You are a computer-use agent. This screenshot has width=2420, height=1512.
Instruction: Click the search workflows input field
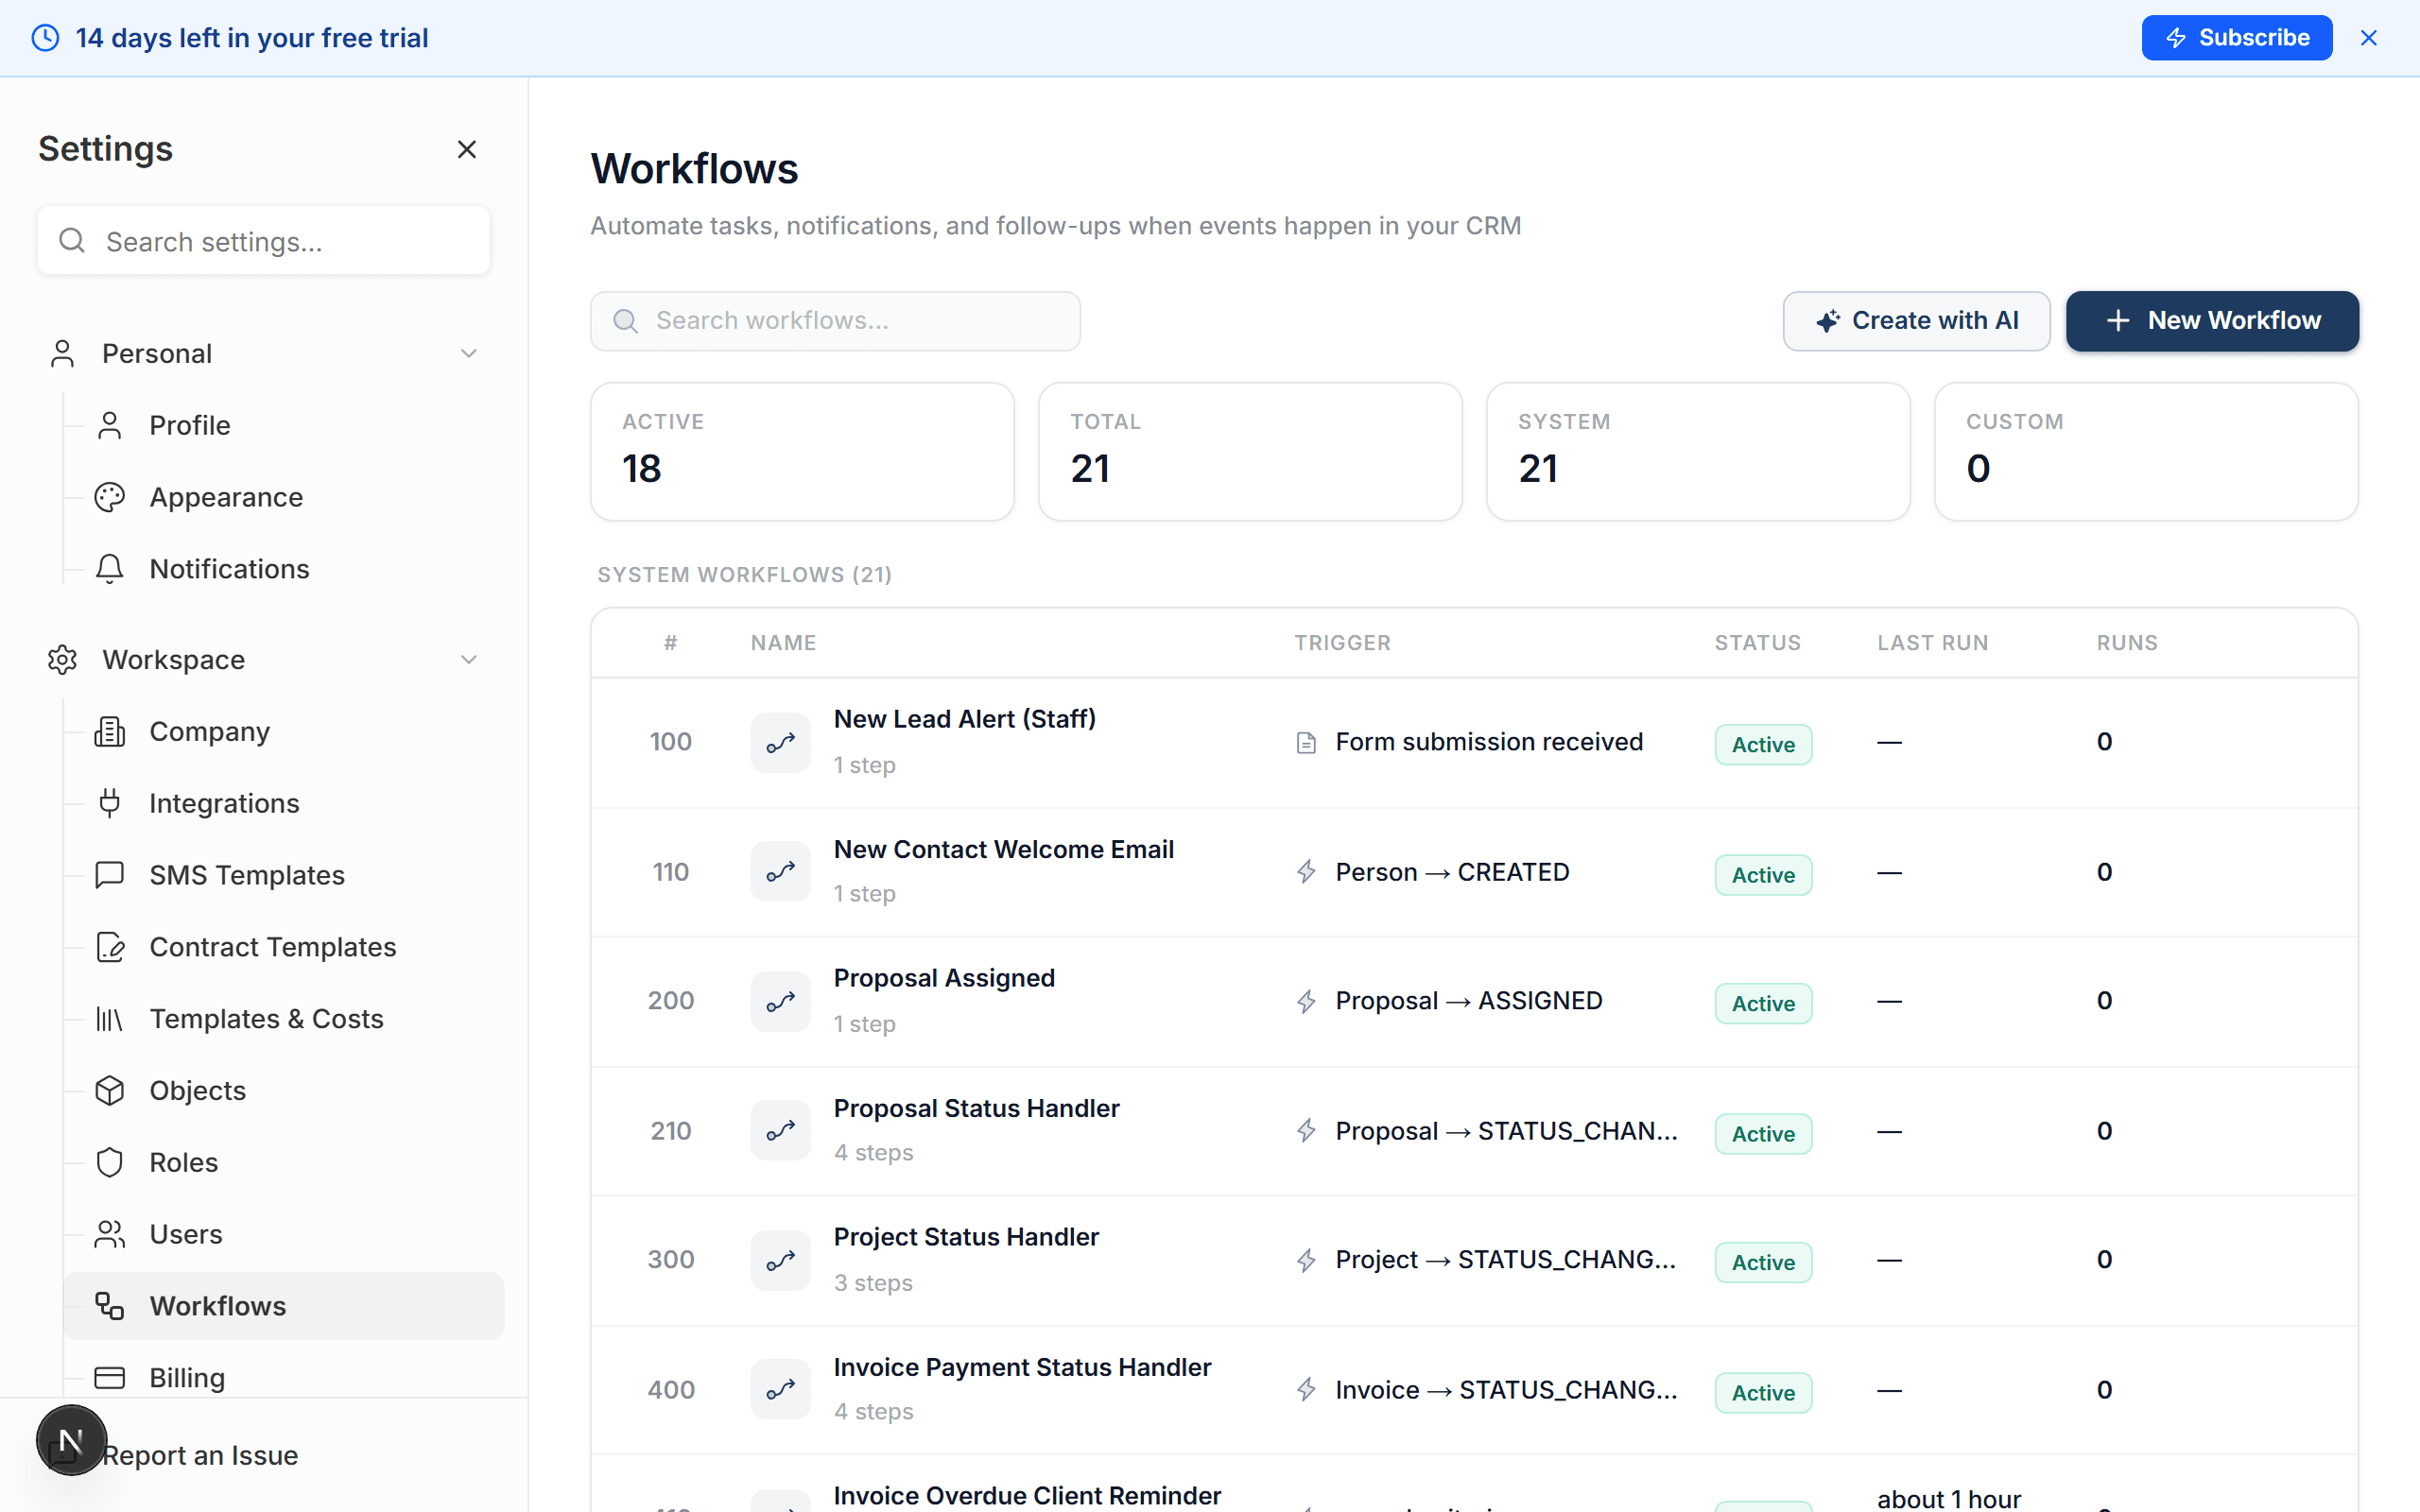[x=835, y=321]
